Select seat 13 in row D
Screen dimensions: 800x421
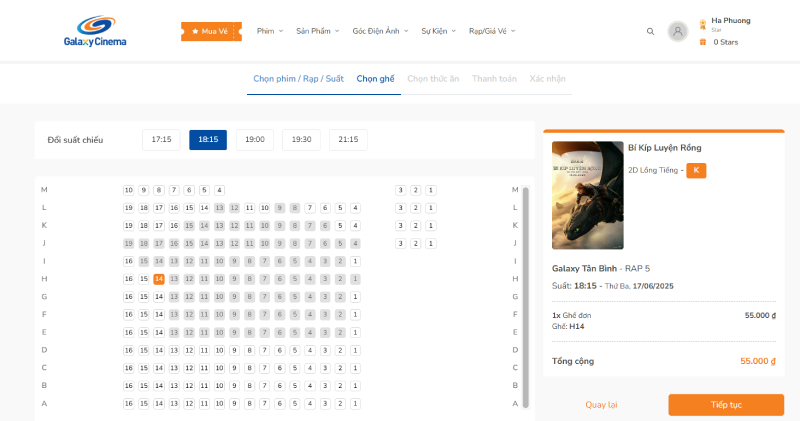point(174,350)
